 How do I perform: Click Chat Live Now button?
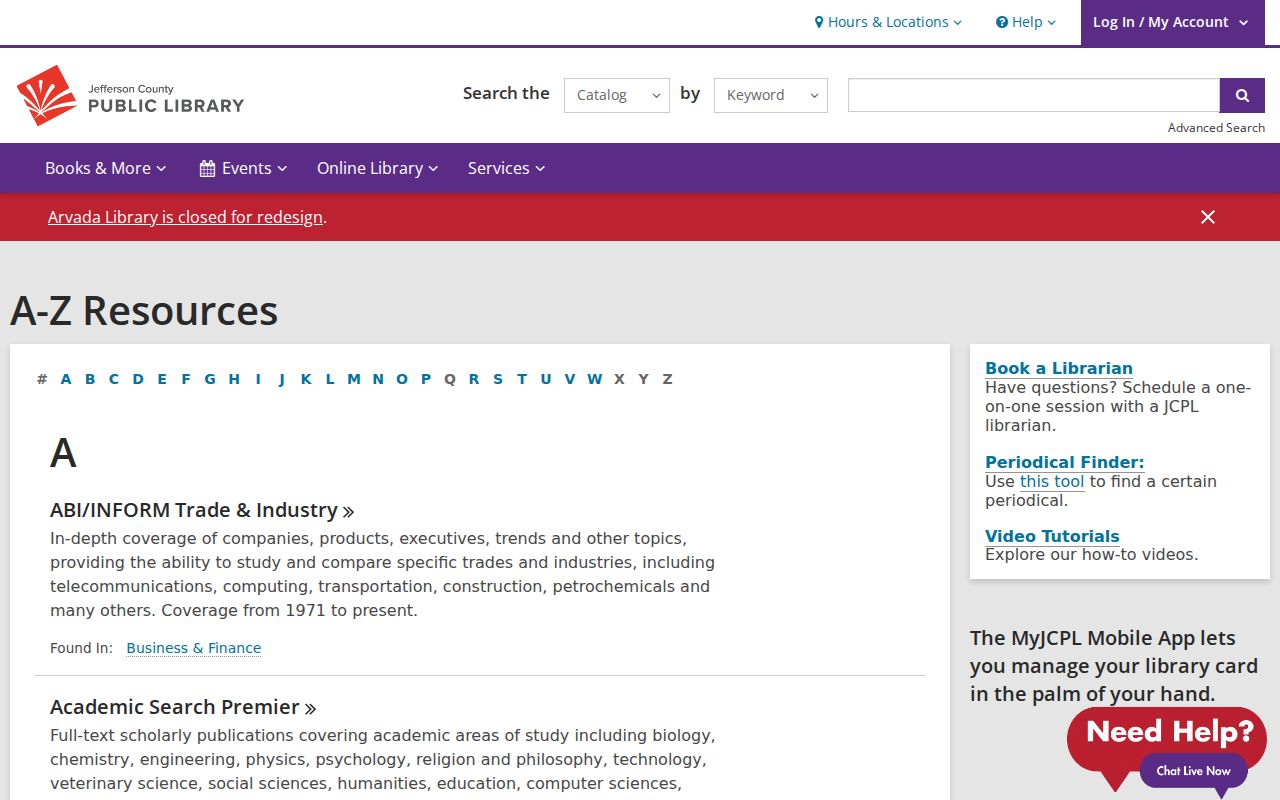point(1193,771)
